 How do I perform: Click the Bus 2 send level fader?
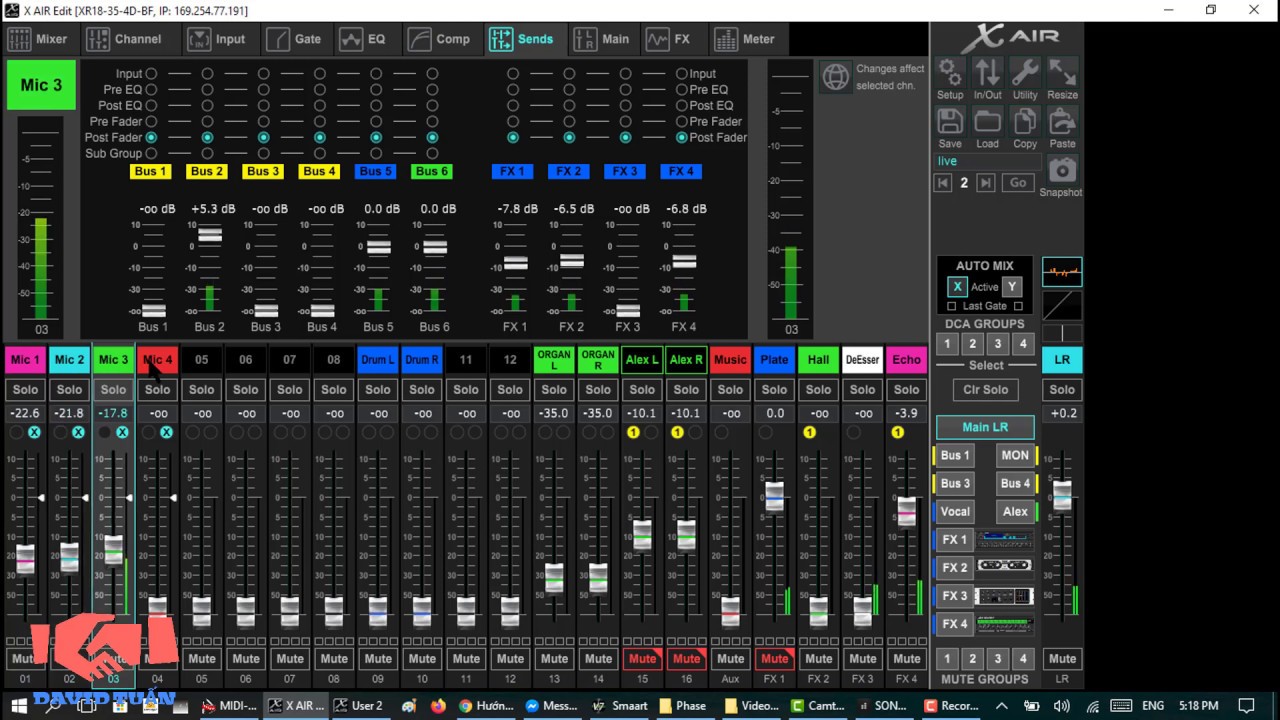210,235
